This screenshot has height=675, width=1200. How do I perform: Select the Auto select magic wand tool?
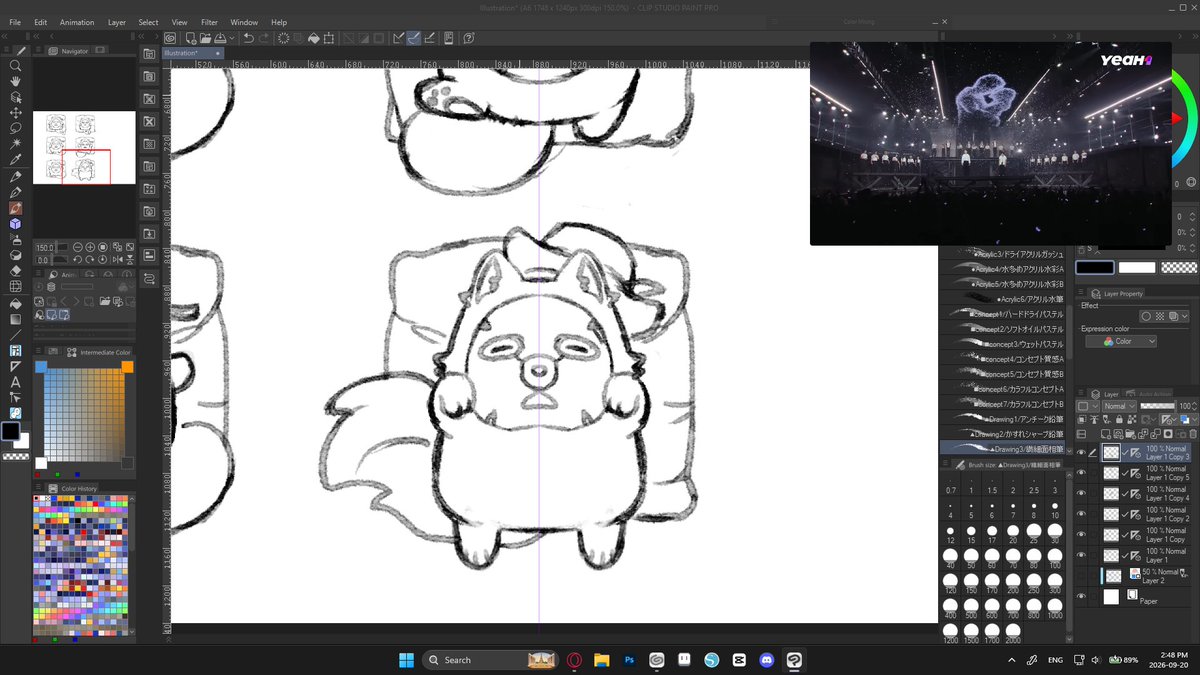pyautogui.click(x=15, y=144)
